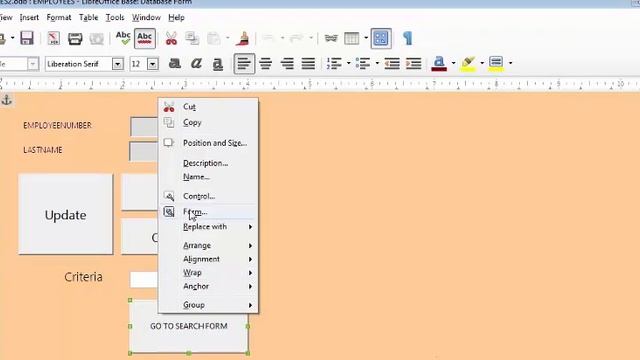Expand the Arrange submenu
The image size is (640, 360).
208,245
